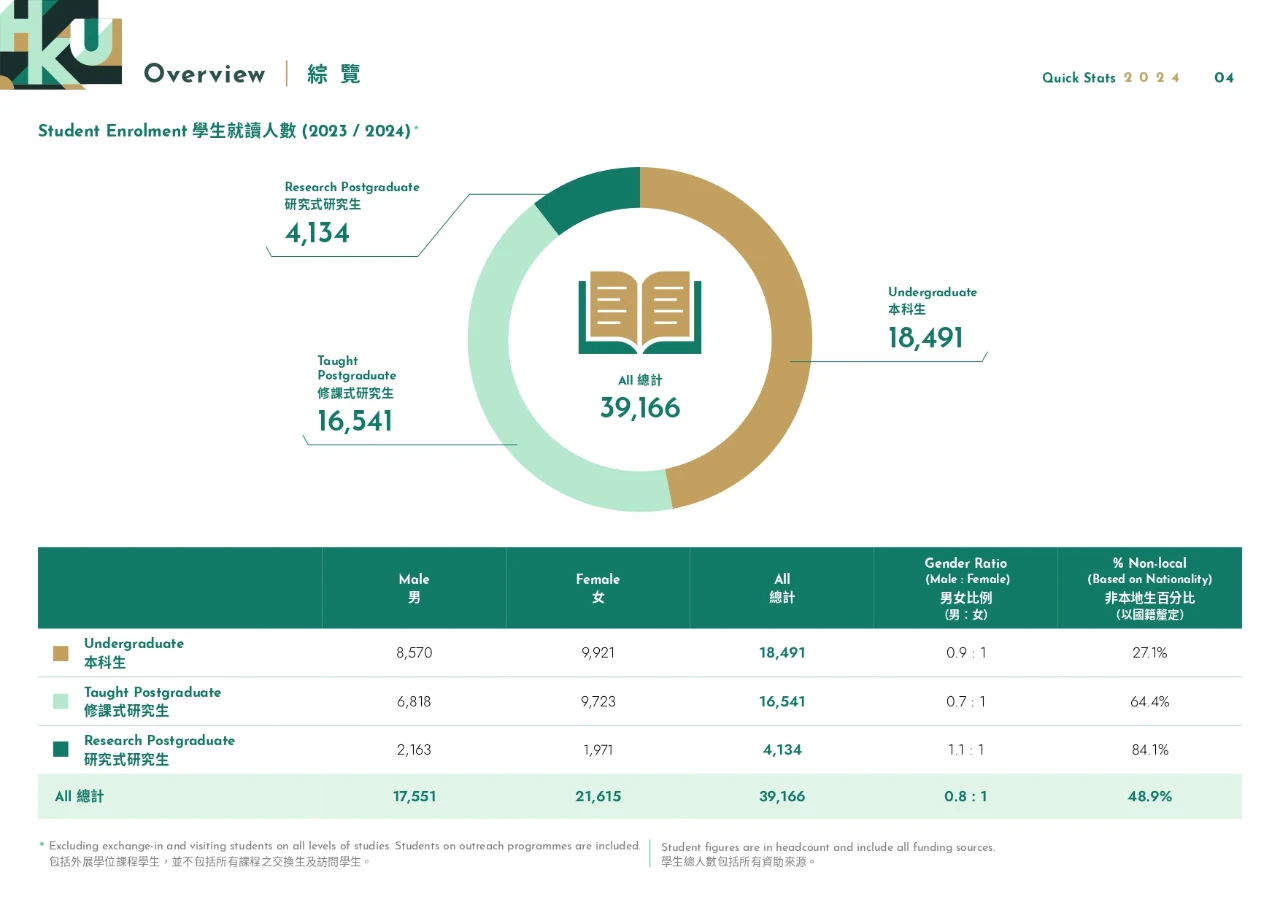Select the dark green Research Postgraduate swatch
Screen dimensions: 1280x905
pyautogui.click(x=61, y=749)
